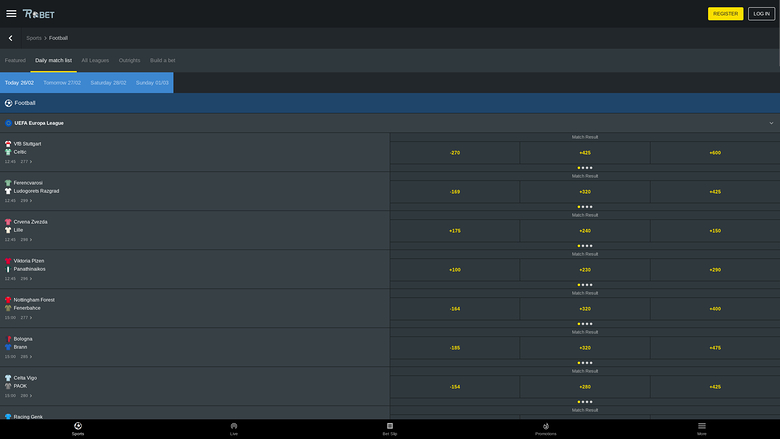
Task: Click Fenerbahce jersey icon
Action: coord(8,308)
